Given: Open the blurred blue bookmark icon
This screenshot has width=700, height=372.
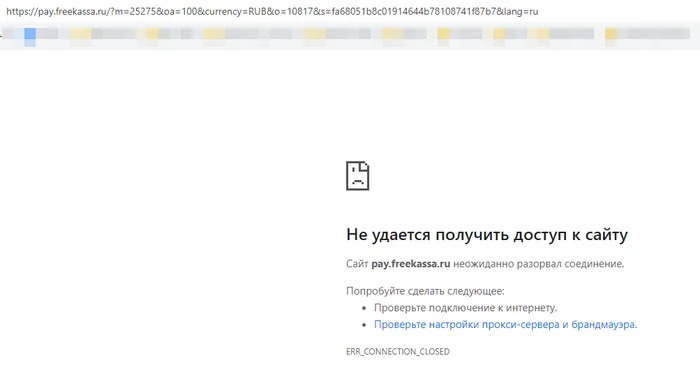Looking at the screenshot, I should tap(30, 34).
